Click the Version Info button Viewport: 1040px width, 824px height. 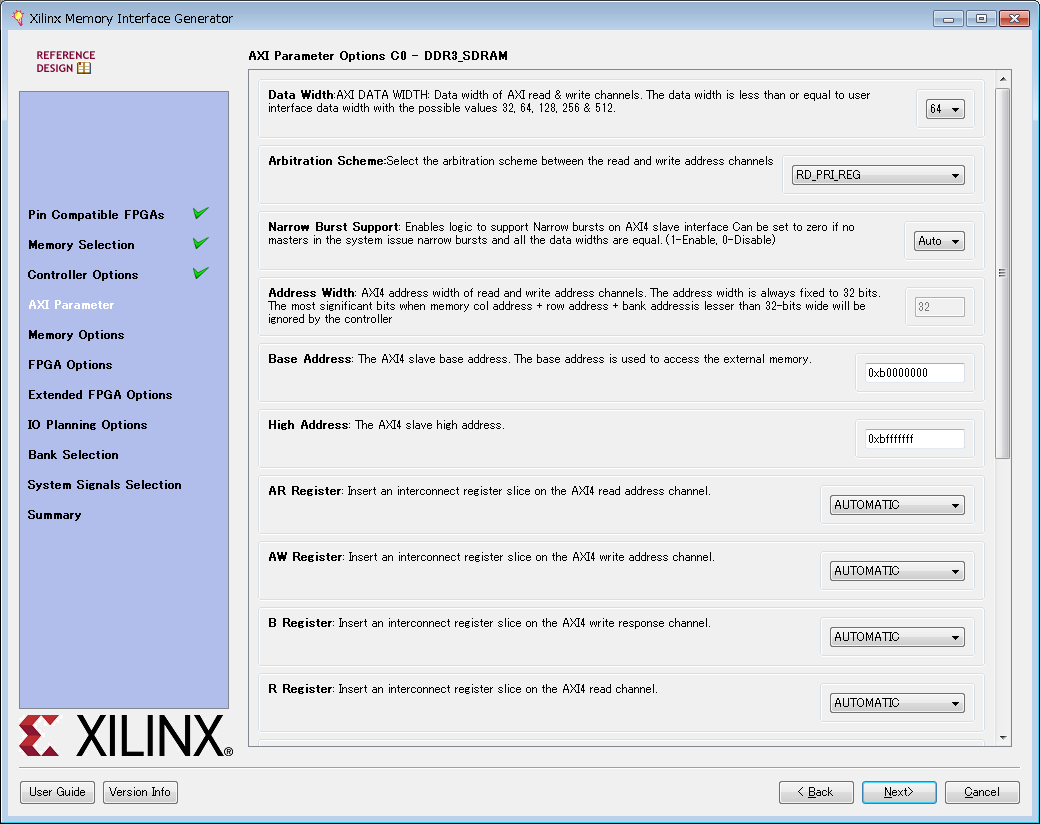click(140, 792)
